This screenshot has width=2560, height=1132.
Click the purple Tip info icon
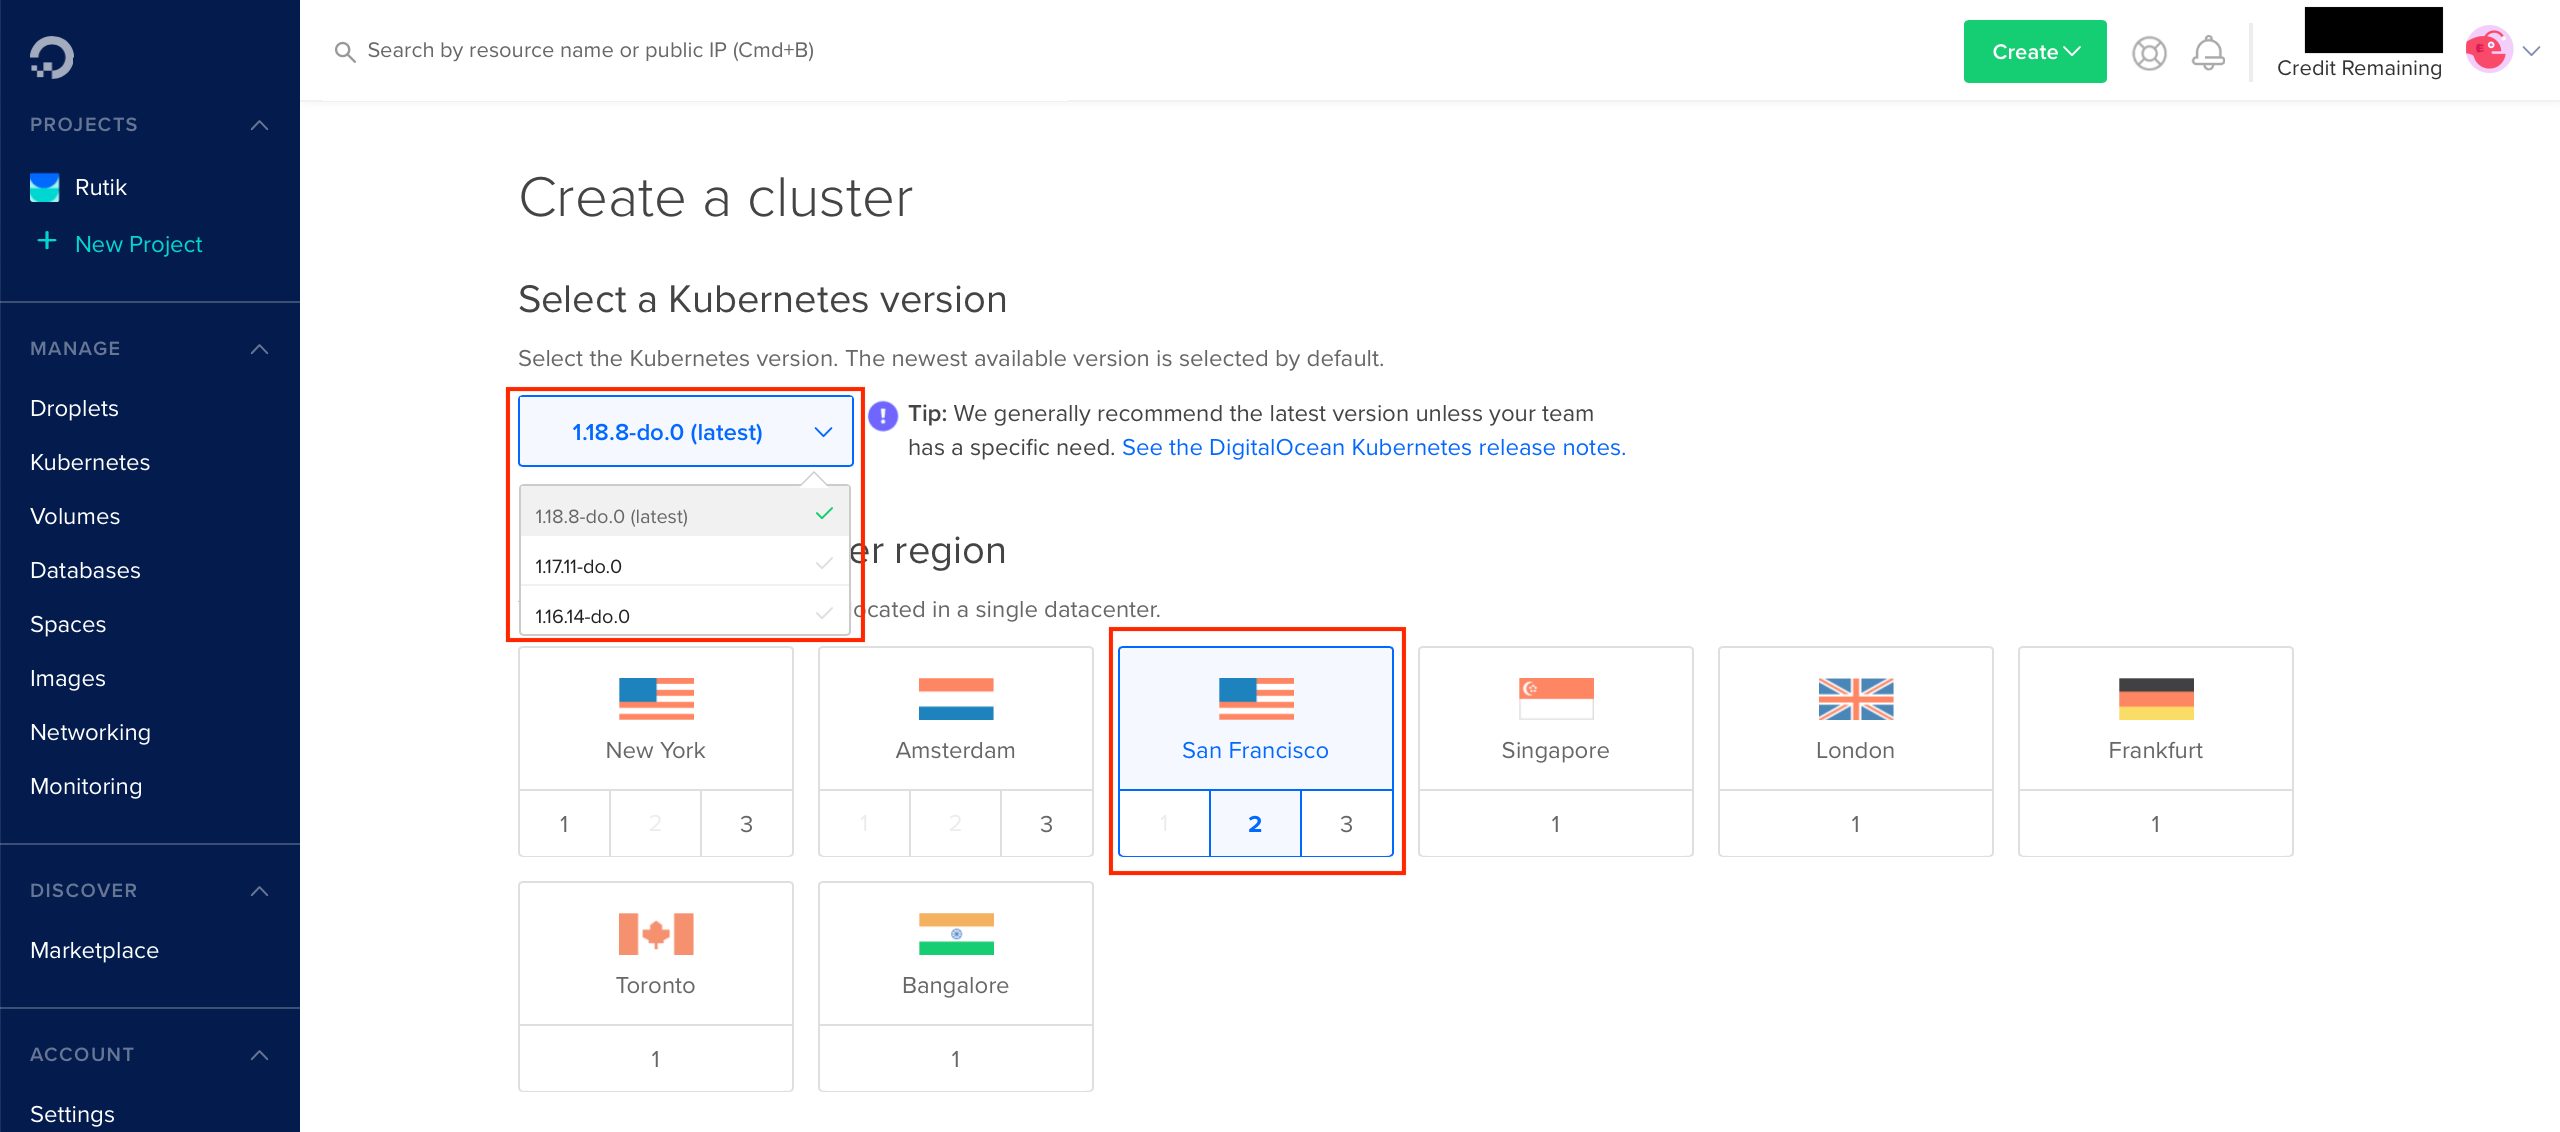click(882, 417)
